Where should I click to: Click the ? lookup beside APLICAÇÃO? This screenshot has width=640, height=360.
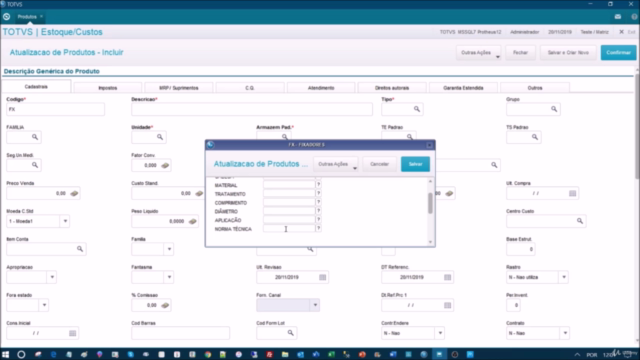pyautogui.click(x=318, y=220)
